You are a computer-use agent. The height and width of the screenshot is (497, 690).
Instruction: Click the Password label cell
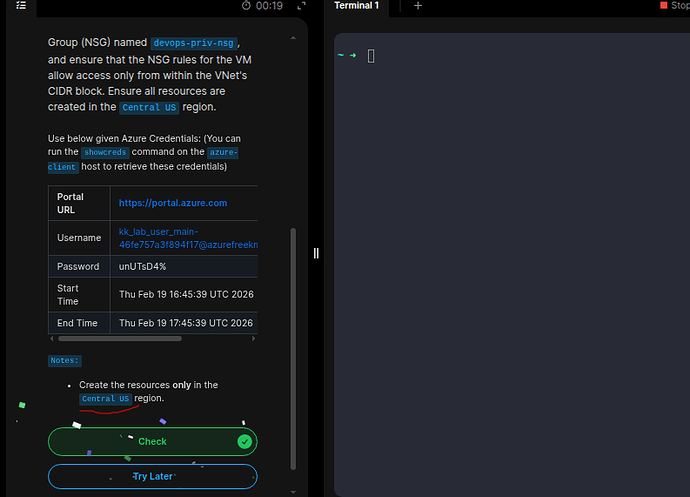79,266
